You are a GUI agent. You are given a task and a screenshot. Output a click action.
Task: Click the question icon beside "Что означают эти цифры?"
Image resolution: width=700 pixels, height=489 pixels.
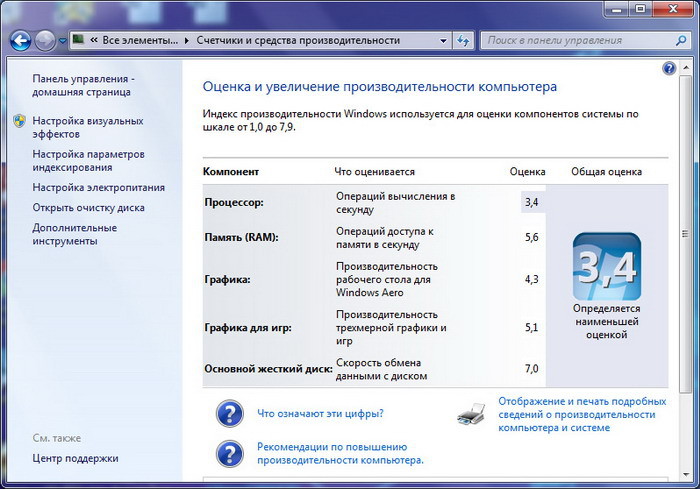[230, 412]
